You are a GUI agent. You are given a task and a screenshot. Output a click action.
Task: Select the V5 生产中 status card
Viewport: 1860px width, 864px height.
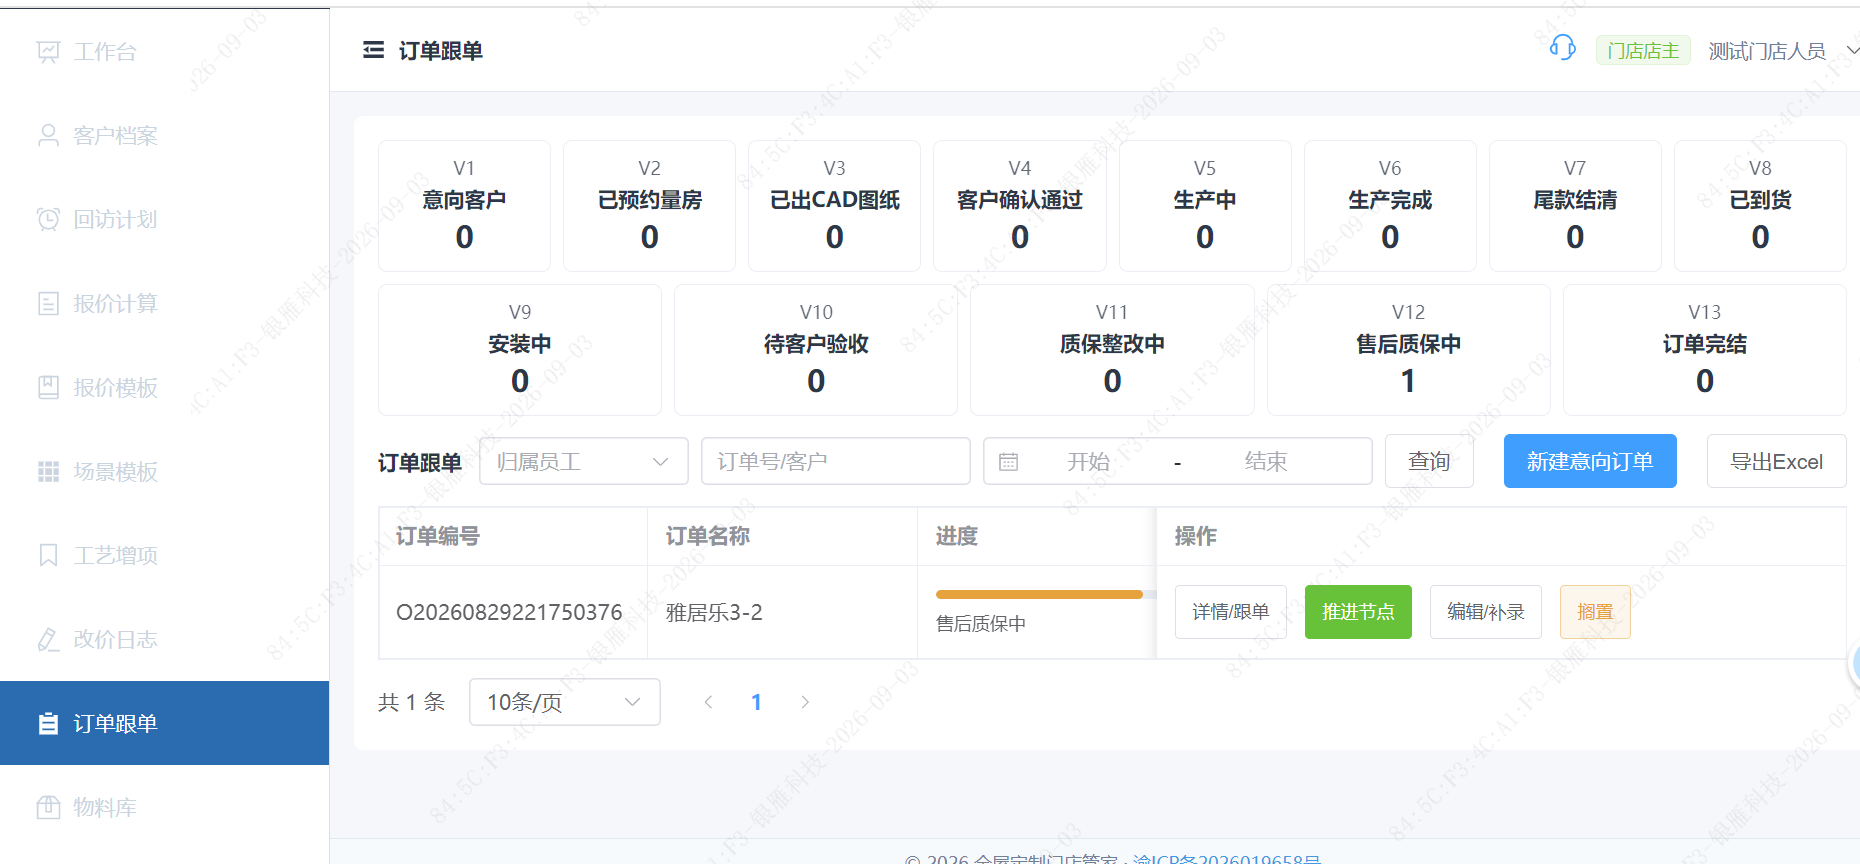pos(1205,206)
